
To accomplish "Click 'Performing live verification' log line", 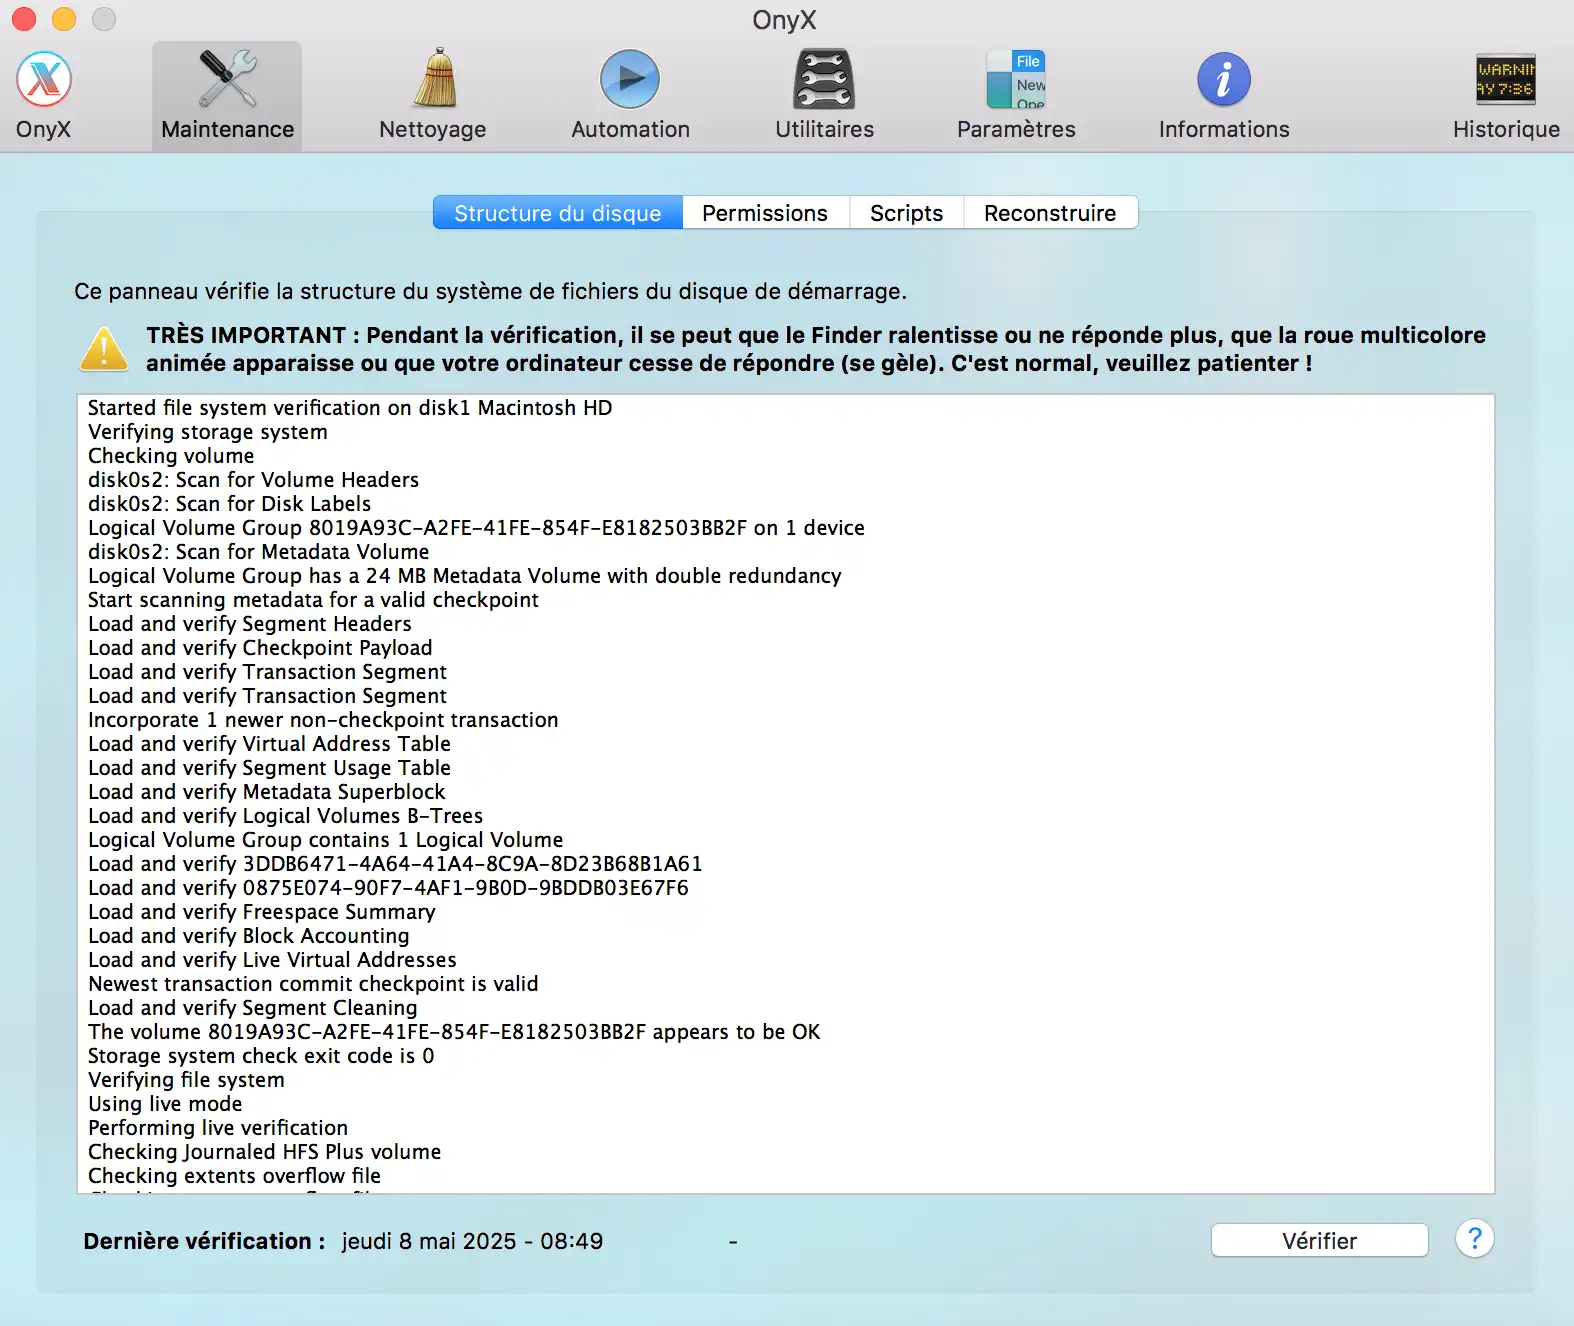I will [218, 1128].
